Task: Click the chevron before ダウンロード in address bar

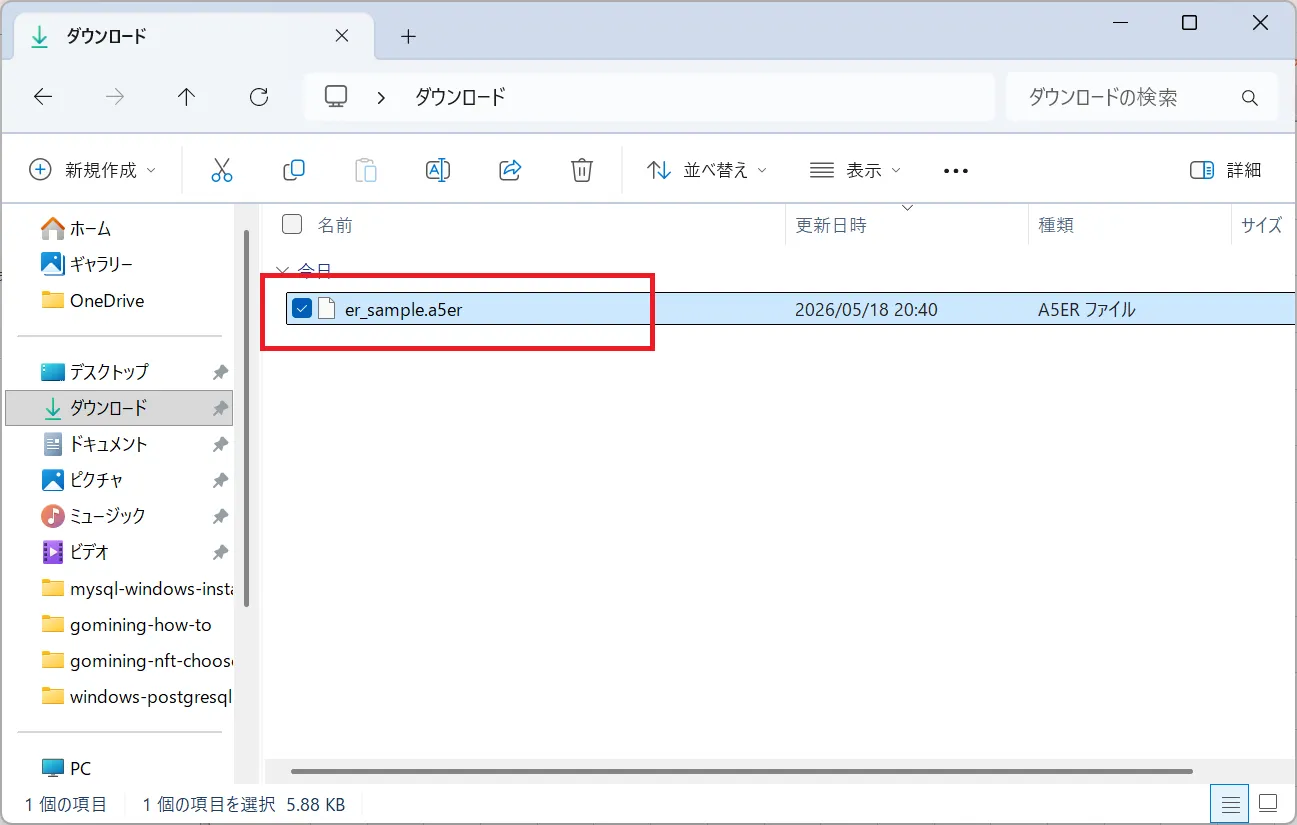Action: click(381, 97)
